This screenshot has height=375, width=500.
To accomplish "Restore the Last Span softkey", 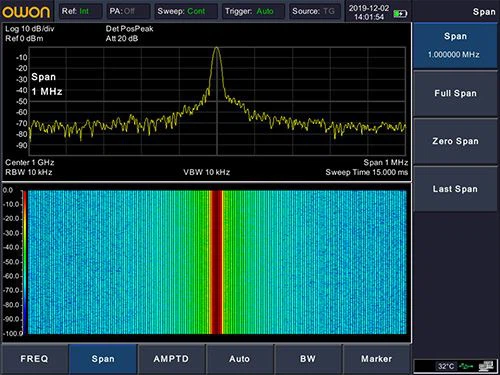I will 455,189.
